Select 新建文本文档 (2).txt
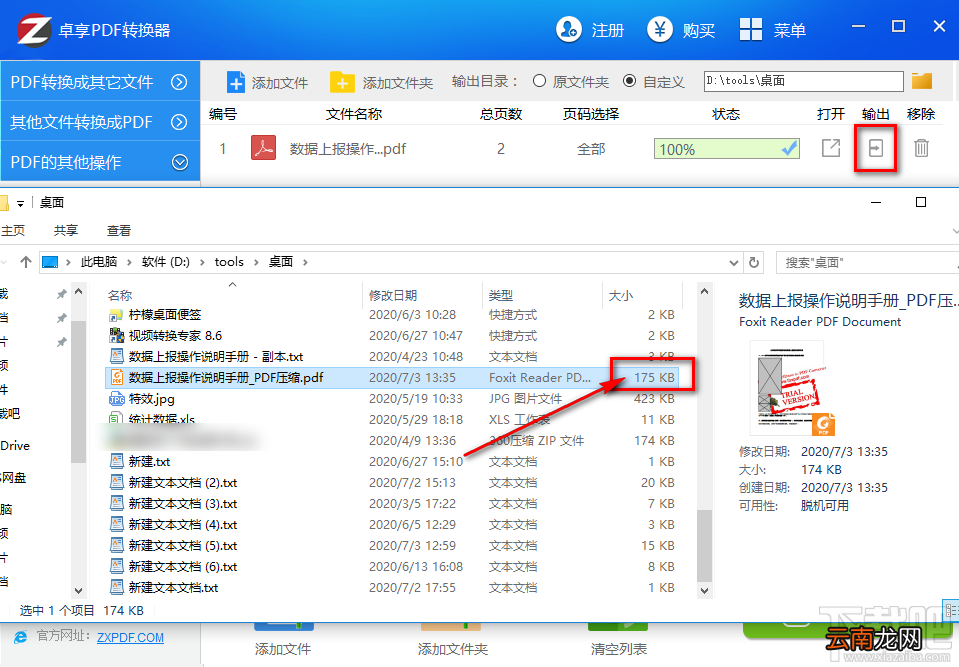The image size is (959, 667). tap(174, 482)
